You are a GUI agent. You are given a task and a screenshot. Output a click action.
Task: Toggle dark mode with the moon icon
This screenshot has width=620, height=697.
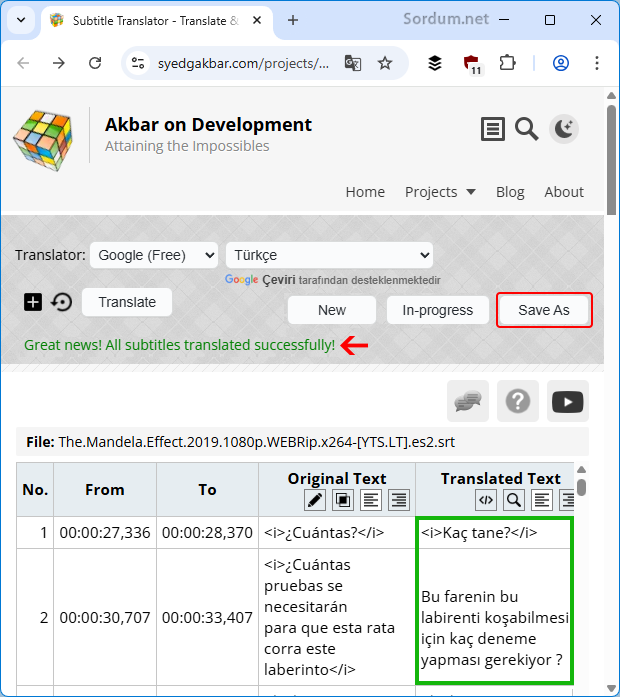click(564, 129)
